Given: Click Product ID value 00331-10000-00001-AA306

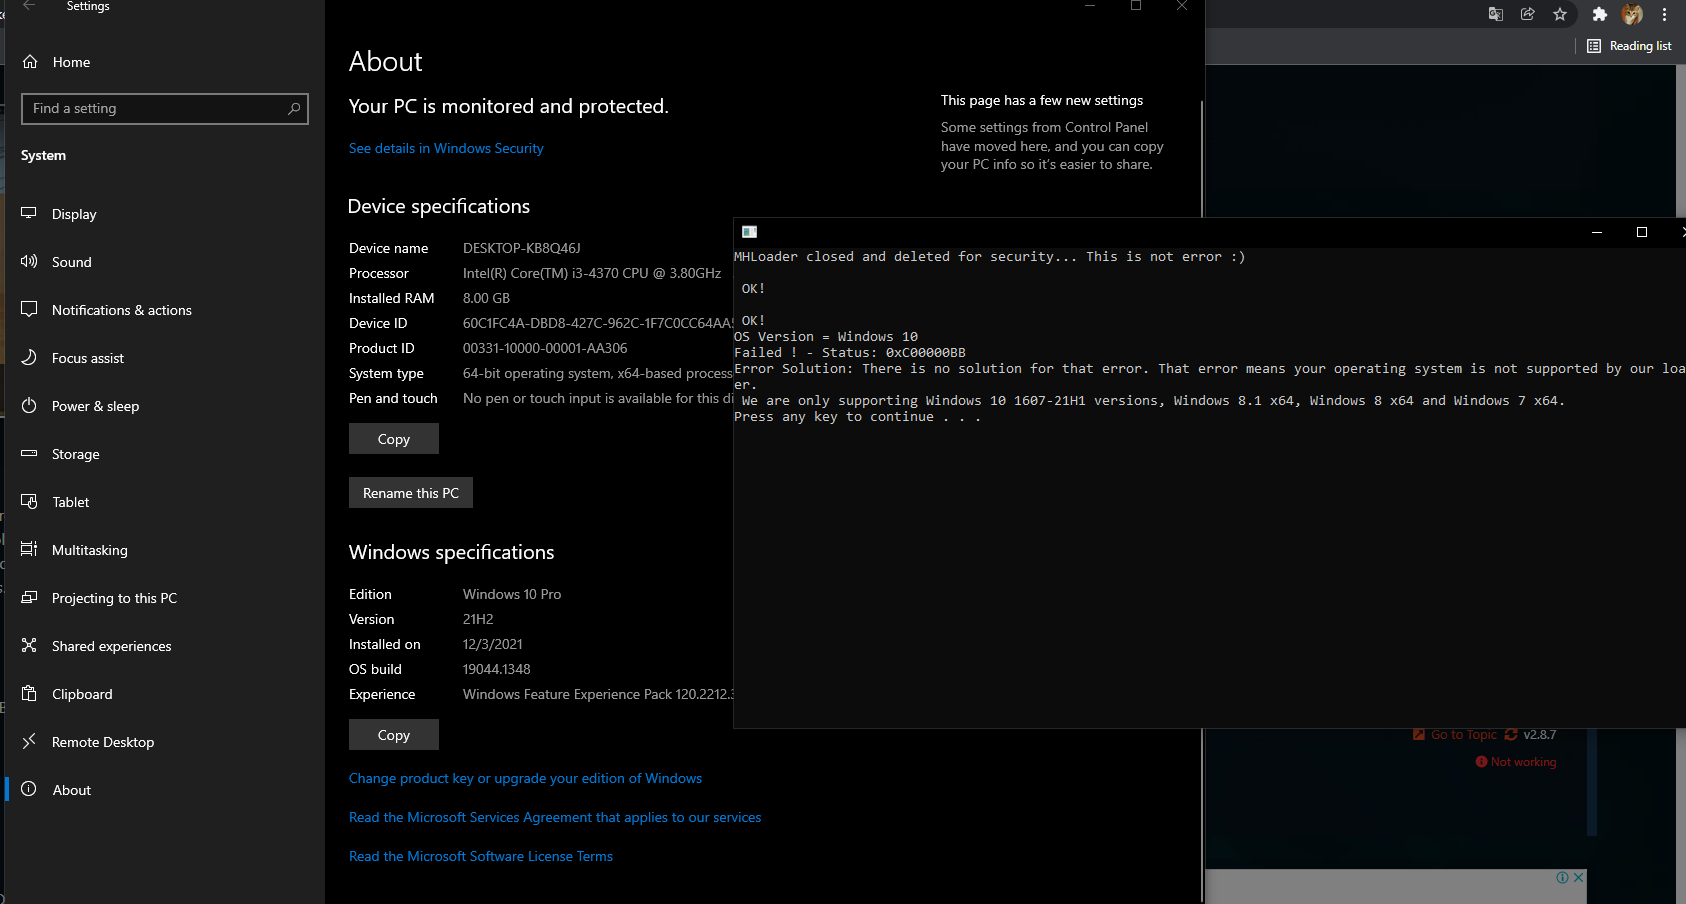Looking at the screenshot, I should click(x=545, y=348).
